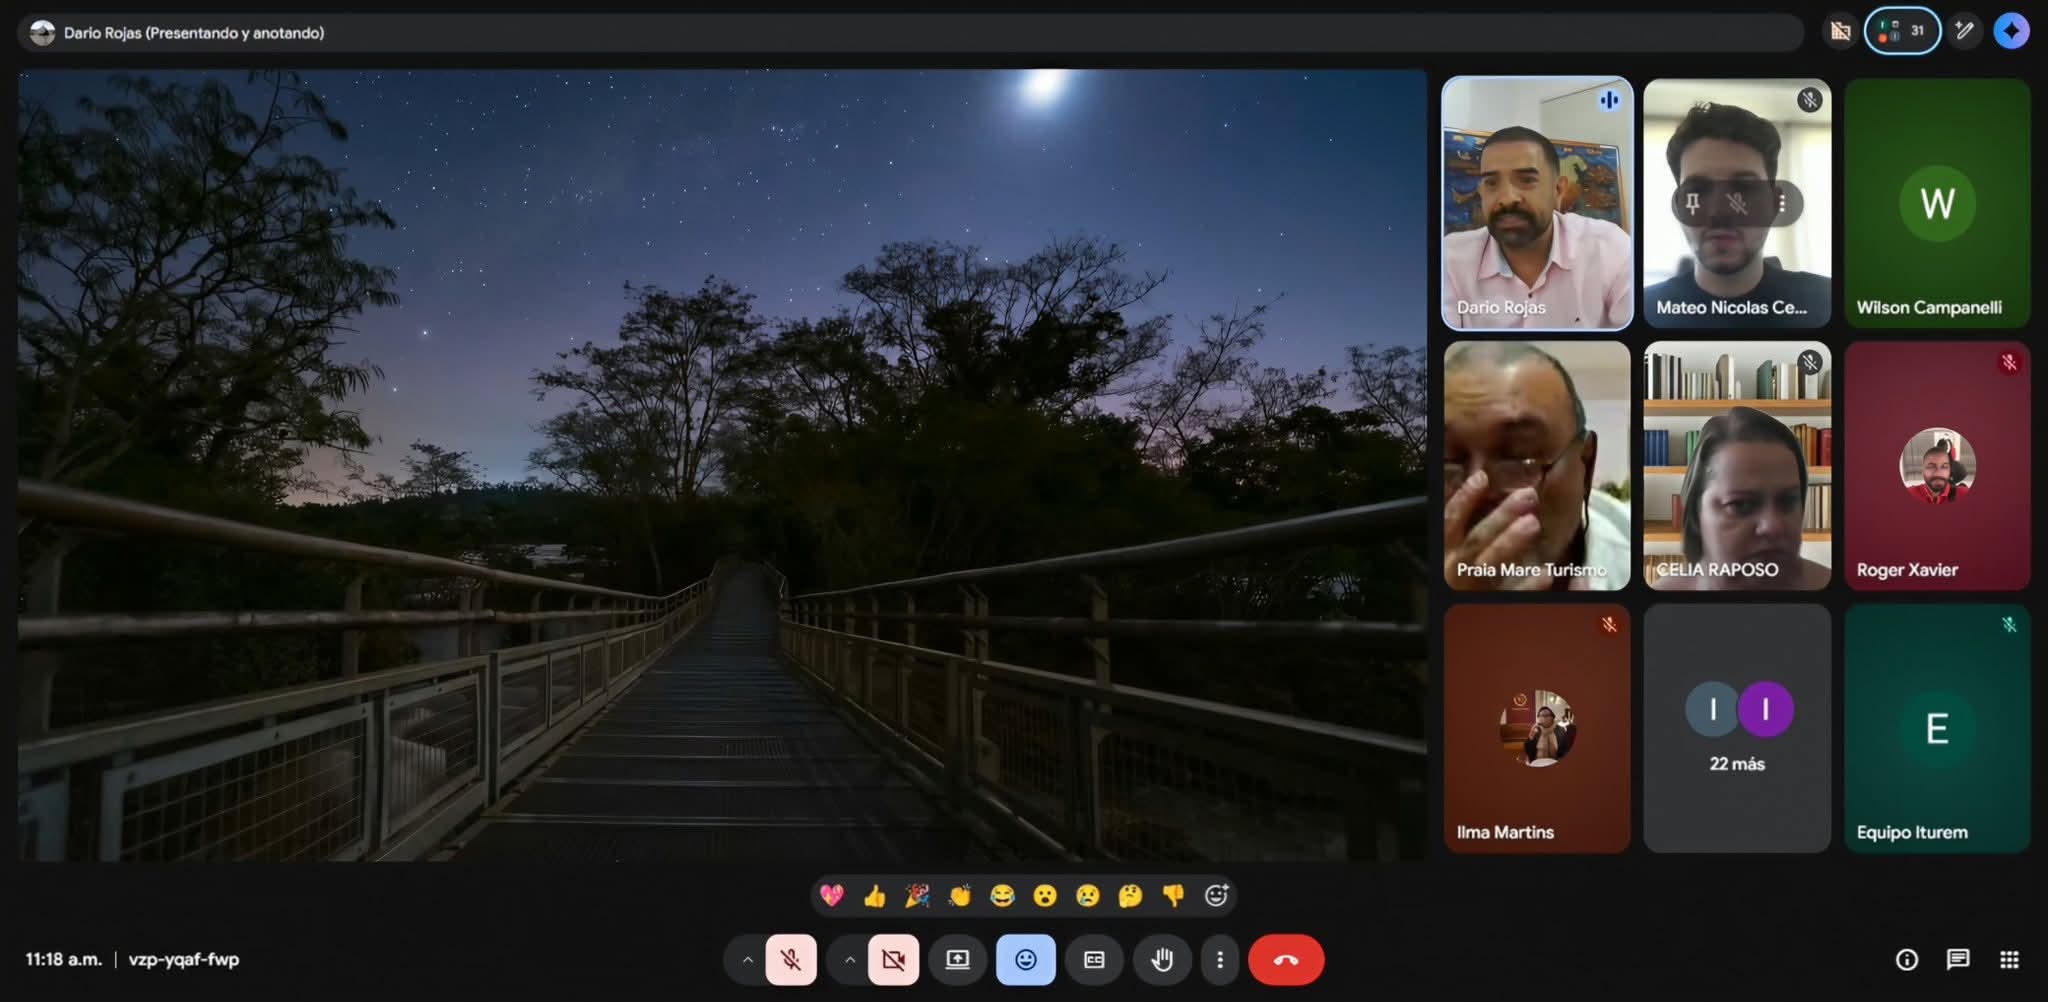This screenshot has height=1002, width=2048.
Task: Expand audio settings chevron beside microphone
Action: [747, 960]
